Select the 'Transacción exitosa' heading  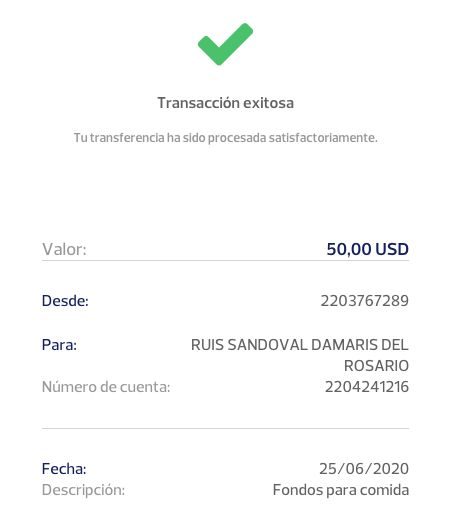[225, 103]
